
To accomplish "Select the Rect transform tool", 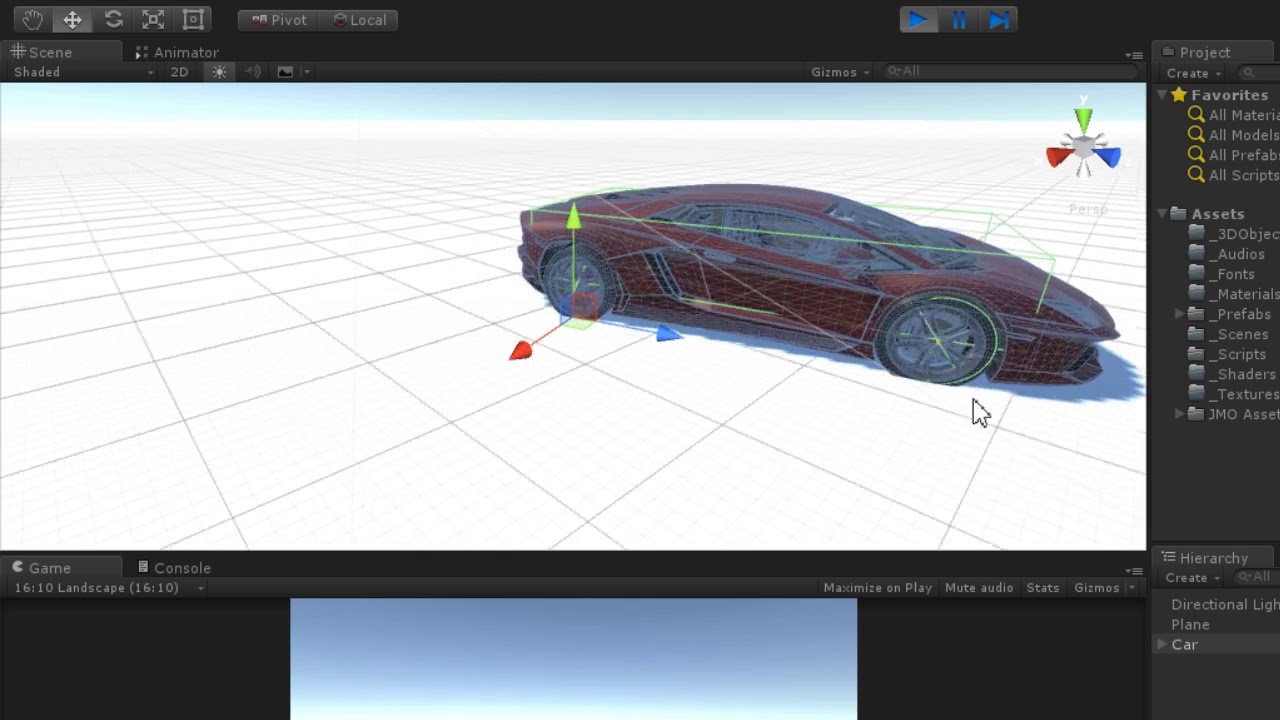I will point(193,20).
